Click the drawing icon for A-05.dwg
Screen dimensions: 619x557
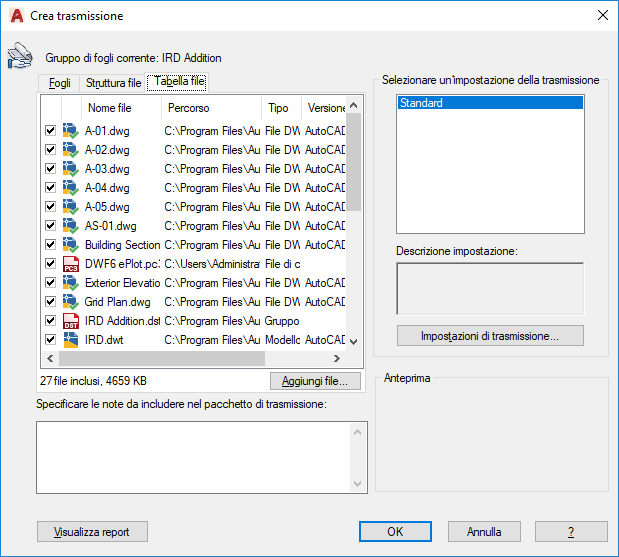coord(71,206)
